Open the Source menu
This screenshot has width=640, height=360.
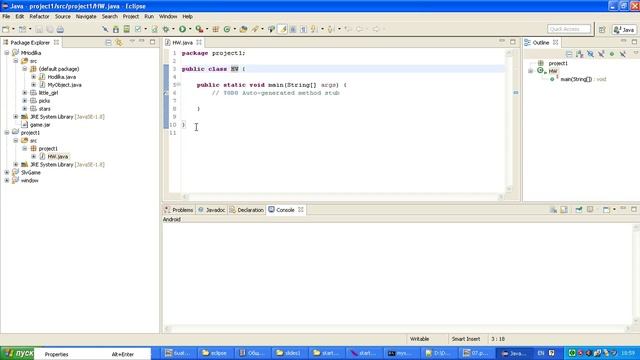click(62, 17)
